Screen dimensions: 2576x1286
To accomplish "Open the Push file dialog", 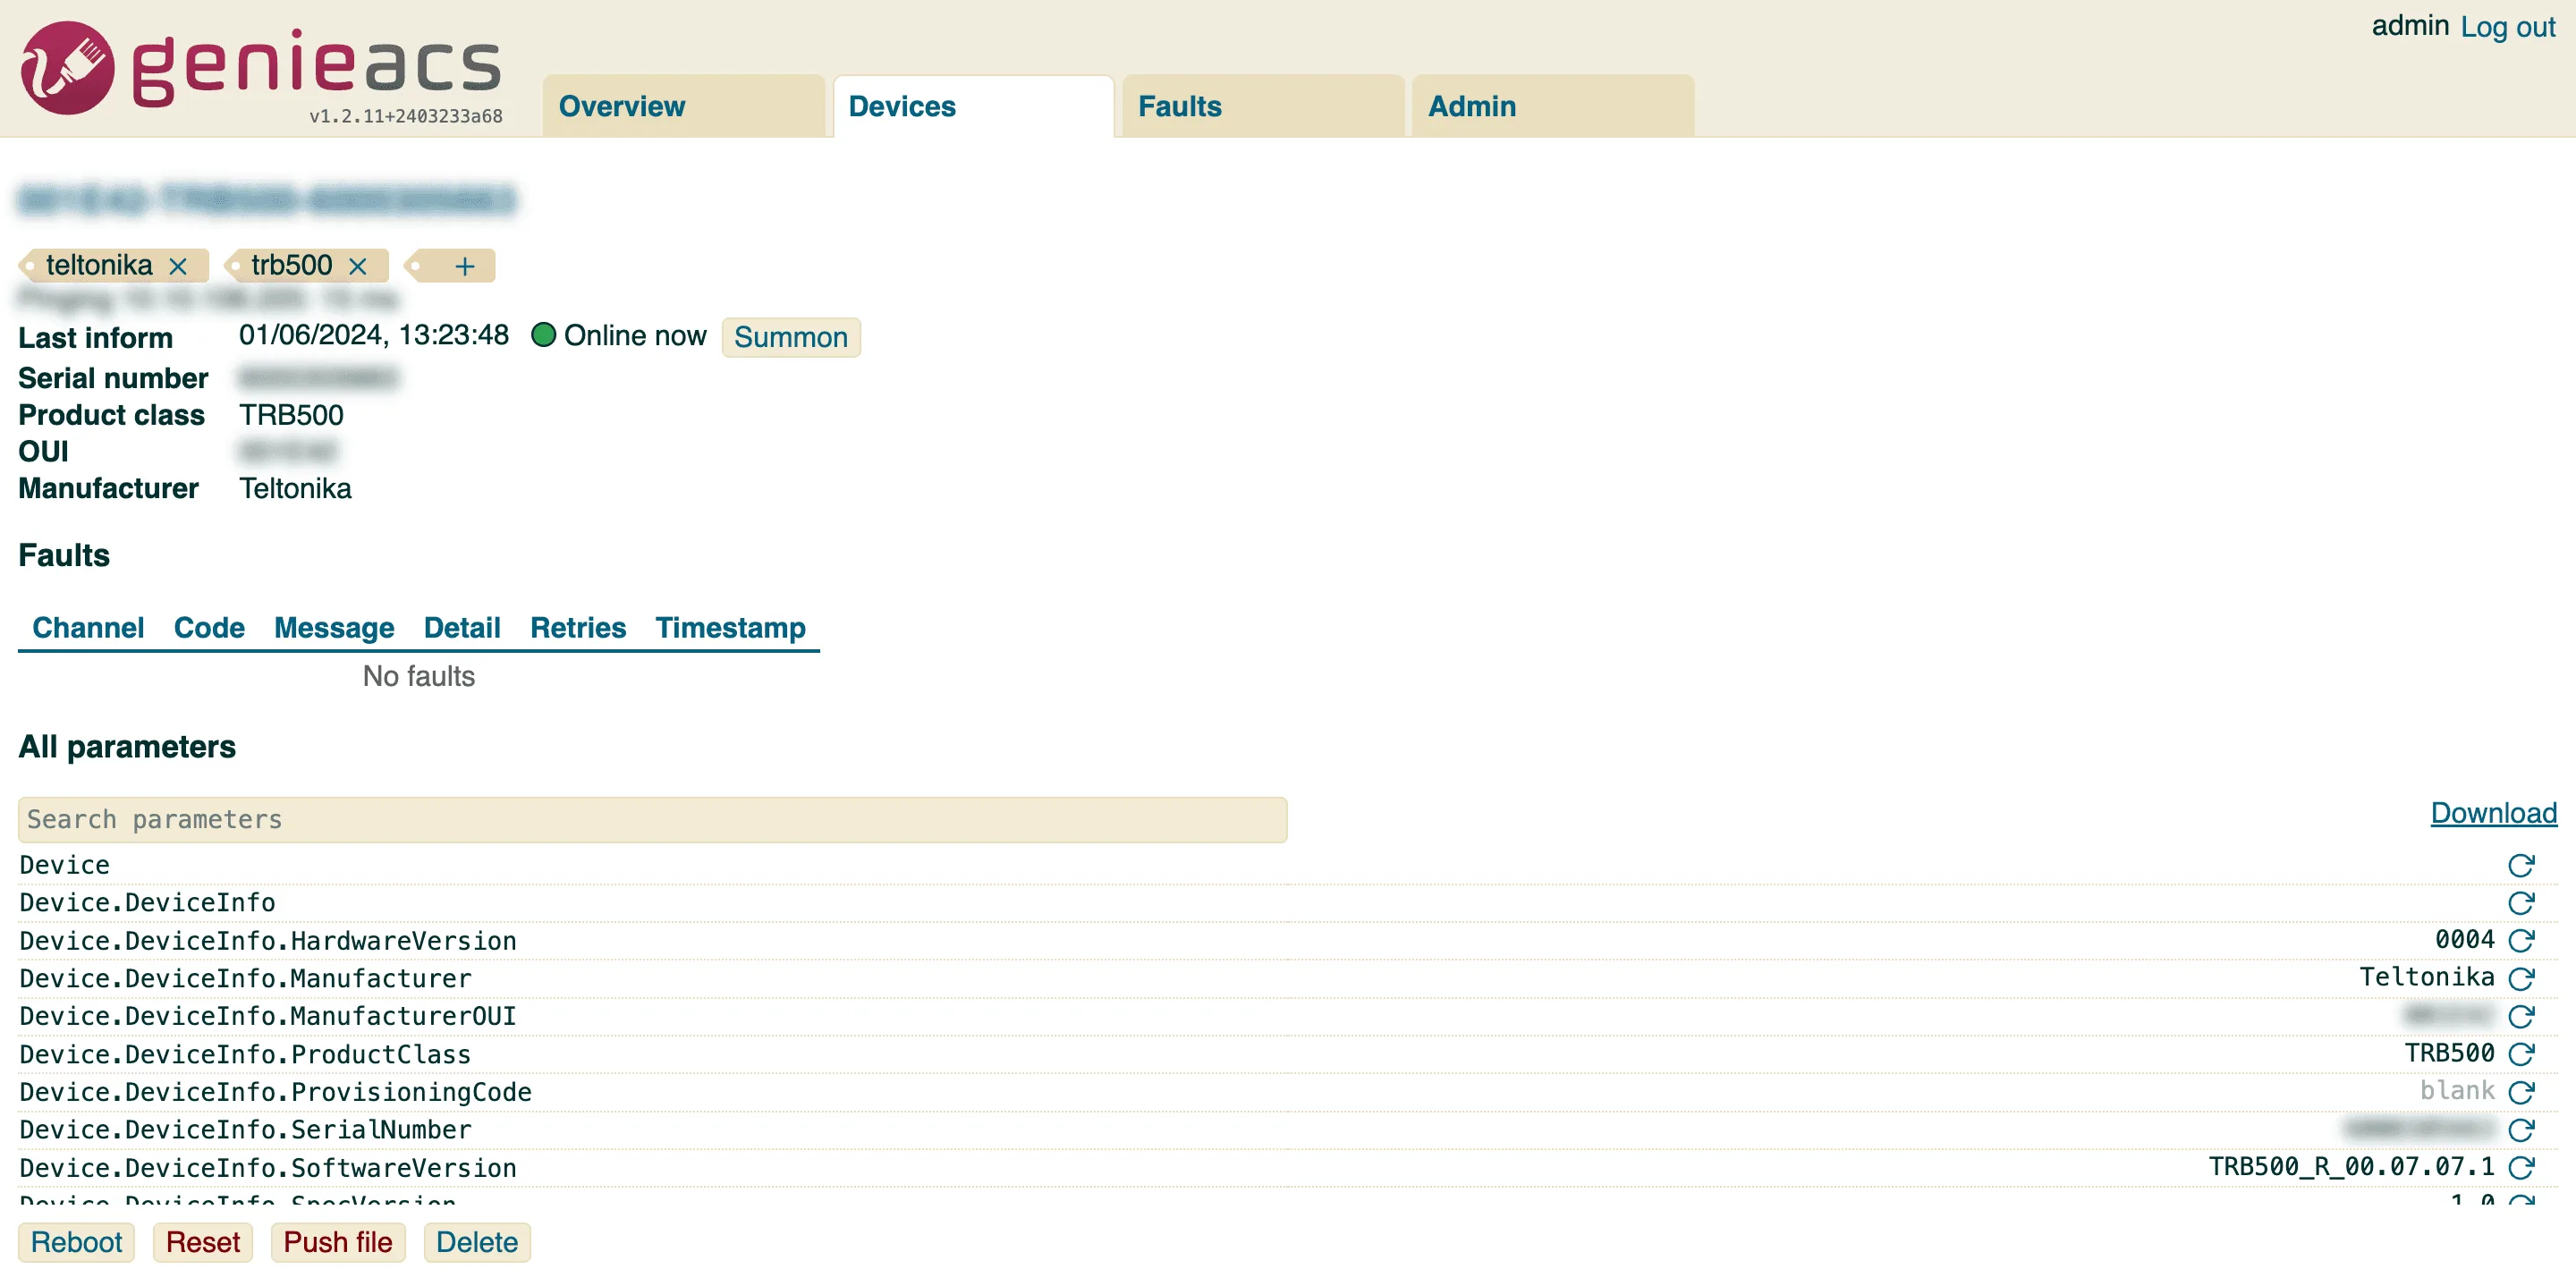I will [338, 1242].
